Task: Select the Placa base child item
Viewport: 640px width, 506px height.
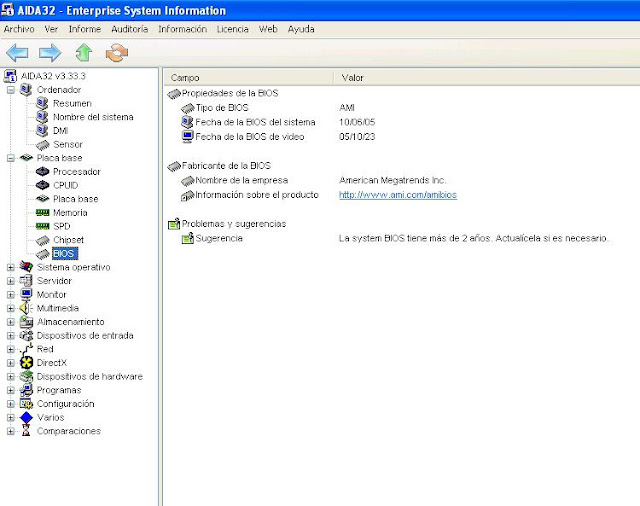Action: (76, 199)
